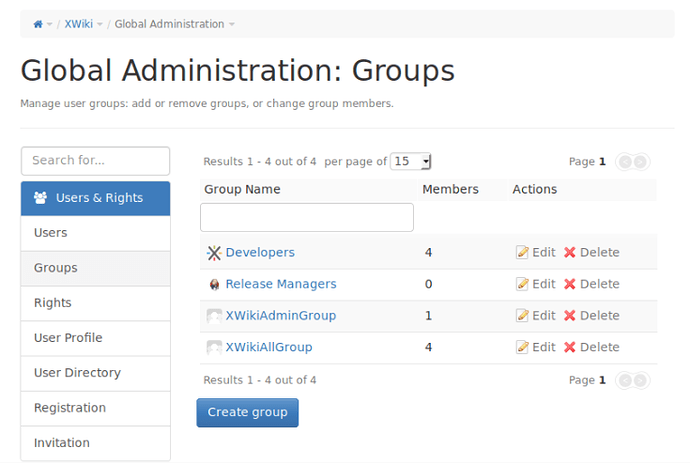Click page number 1 in bottom pagination
This screenshot has height=464, width=690.
(602, 380)
